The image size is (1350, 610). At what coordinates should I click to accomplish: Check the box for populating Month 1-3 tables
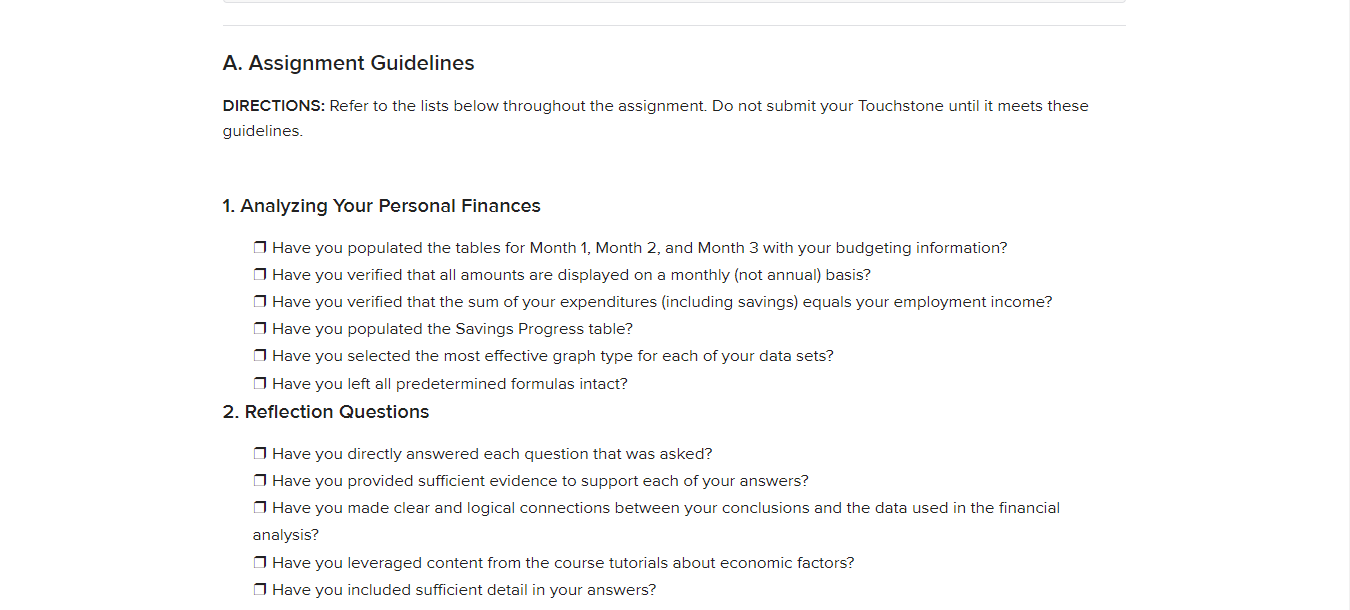click(x=260, y=248)
